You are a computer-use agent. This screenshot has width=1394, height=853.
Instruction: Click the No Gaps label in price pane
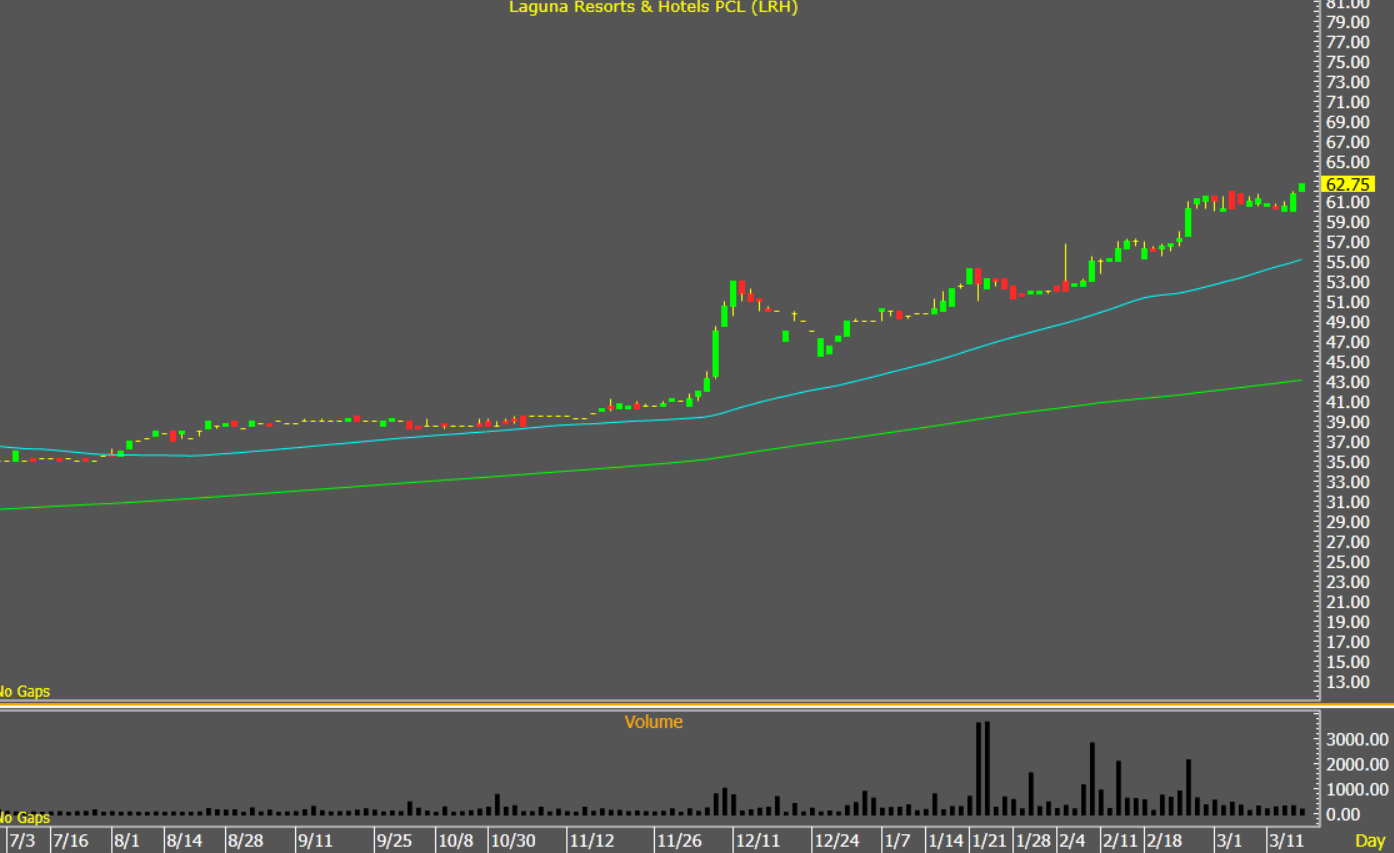click(24, 691)
